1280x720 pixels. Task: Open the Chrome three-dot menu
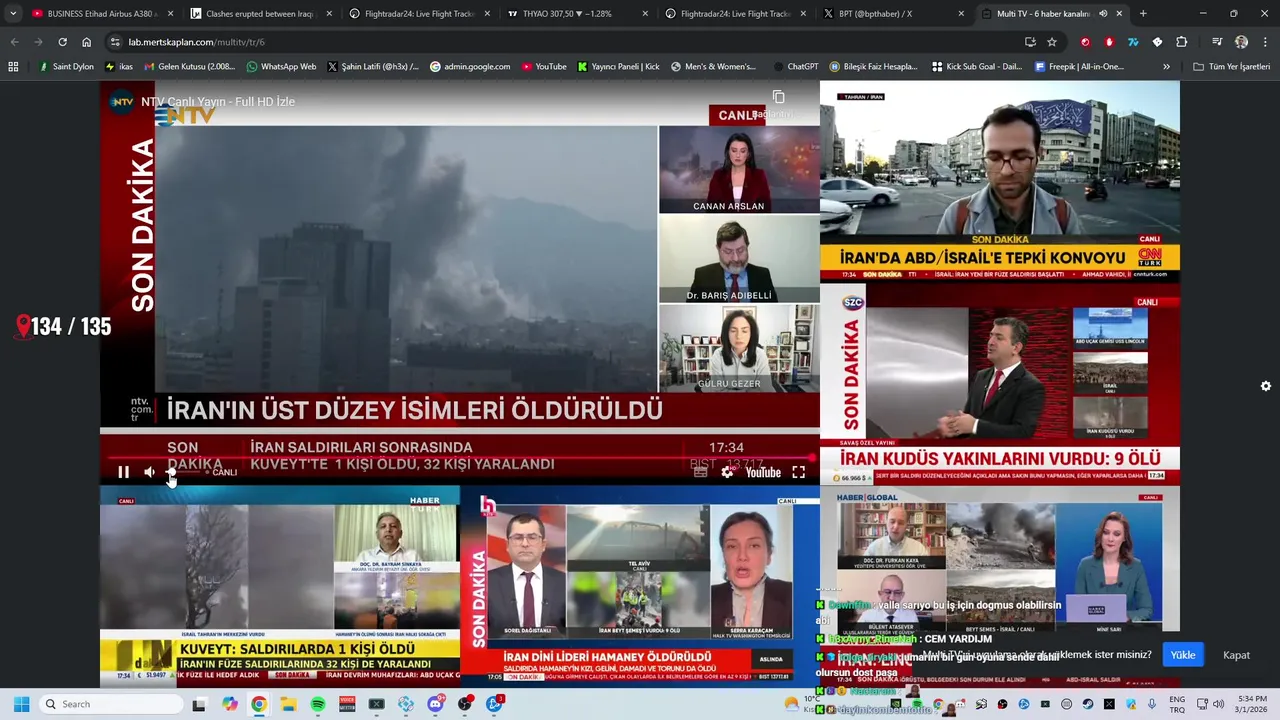[1265, 42]
